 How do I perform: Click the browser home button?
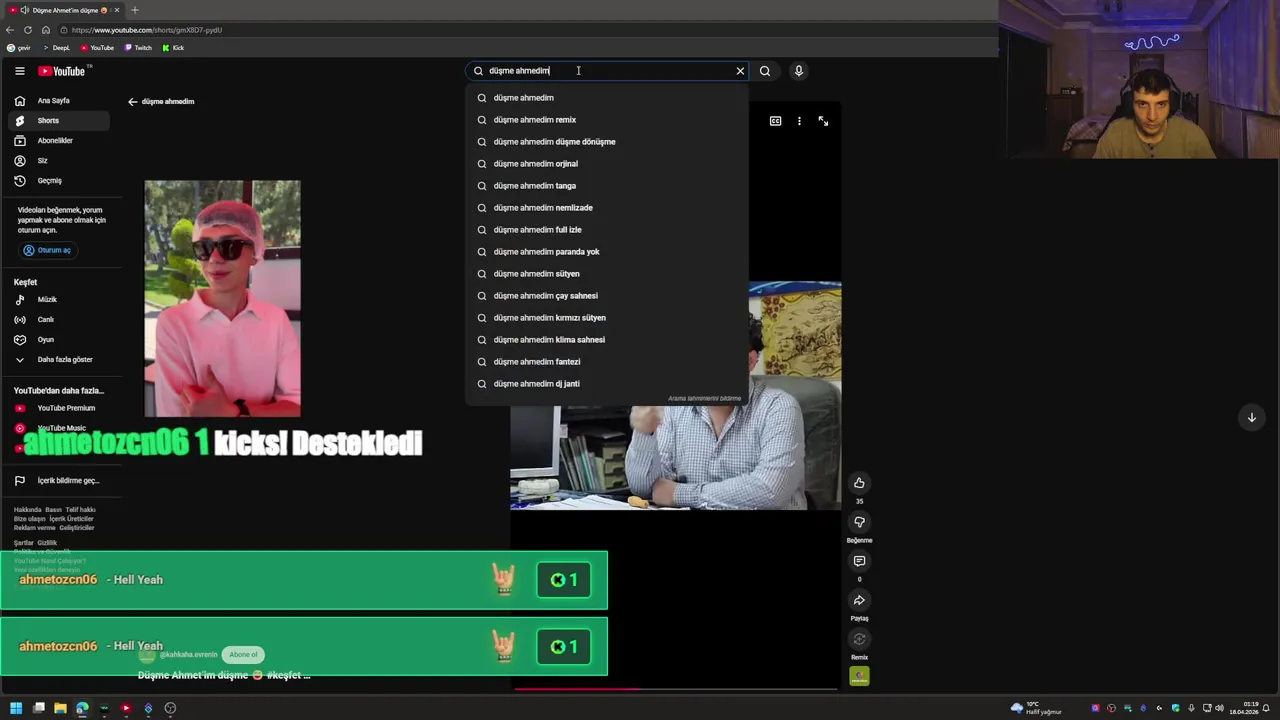coord(45,30)
